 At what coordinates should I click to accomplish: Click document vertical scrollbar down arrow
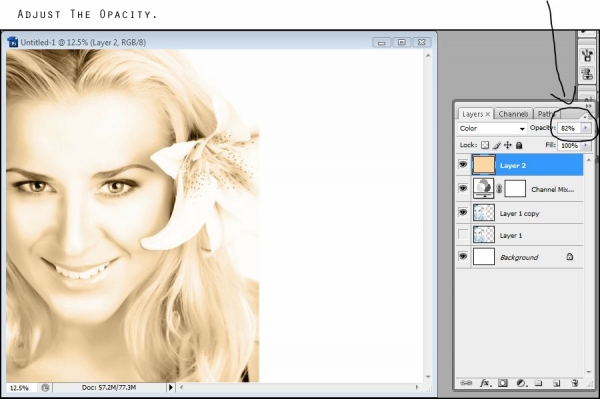[428, 377]
